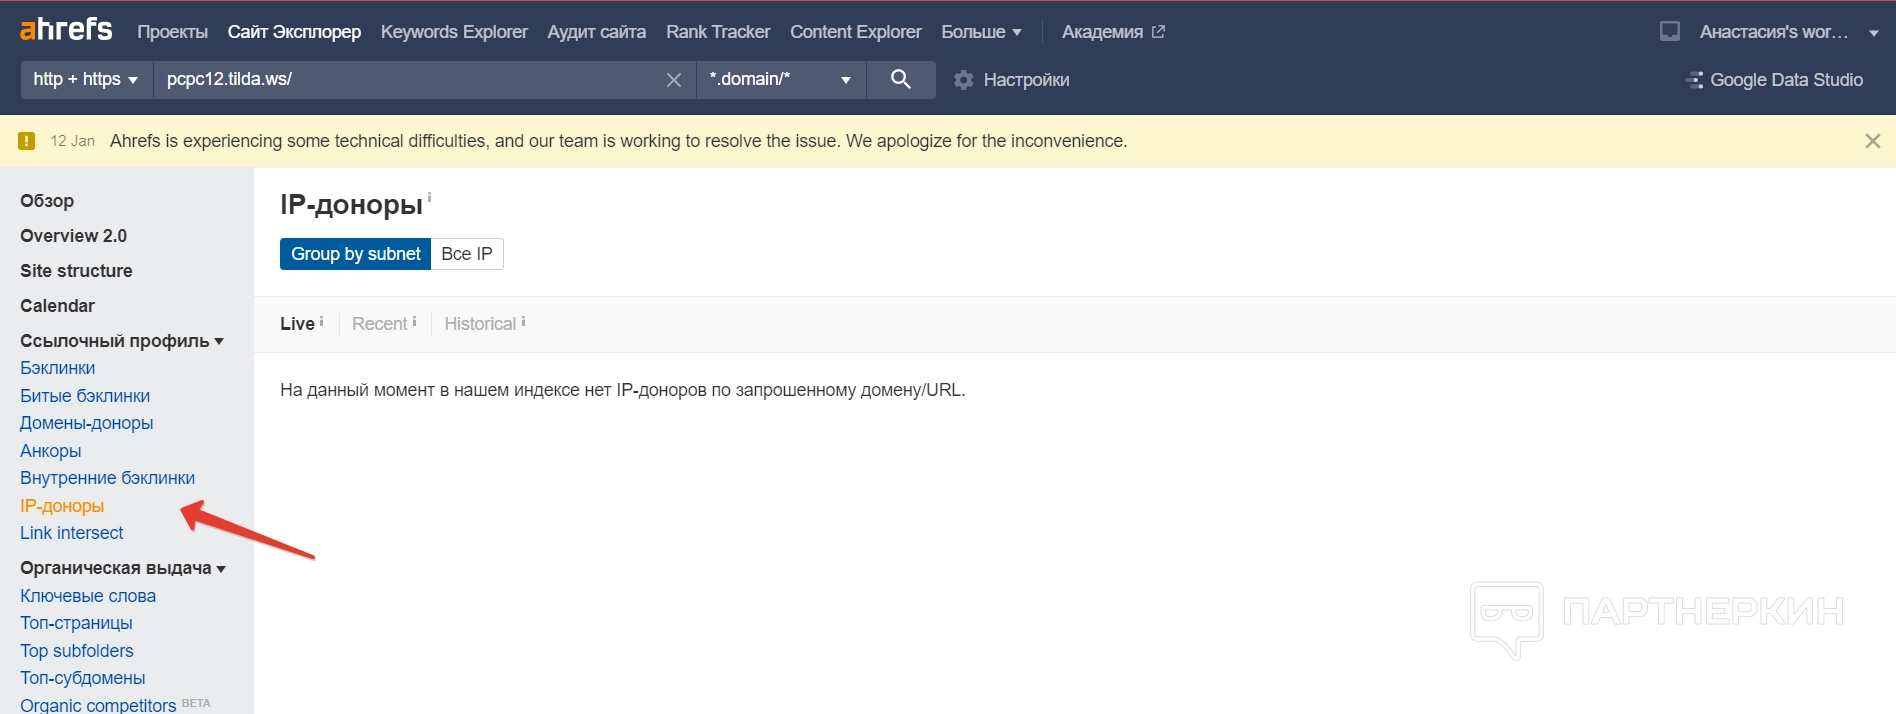Expand the Больше menu
This screenshot has height=714, width=1896.
click(x=981, y=32)
